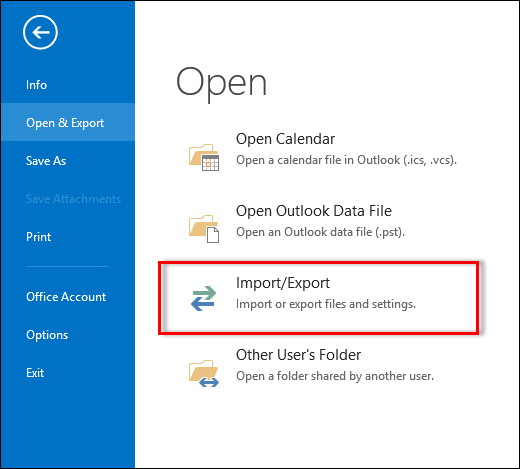Click the Open Outlook Data File title
Screen dimensions: 520x469
(x=314, y=211)
